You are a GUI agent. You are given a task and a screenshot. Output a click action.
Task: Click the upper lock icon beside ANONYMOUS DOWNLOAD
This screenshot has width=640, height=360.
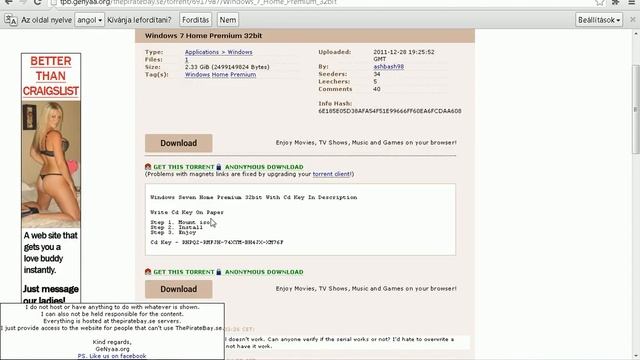[x=219, y=167]
